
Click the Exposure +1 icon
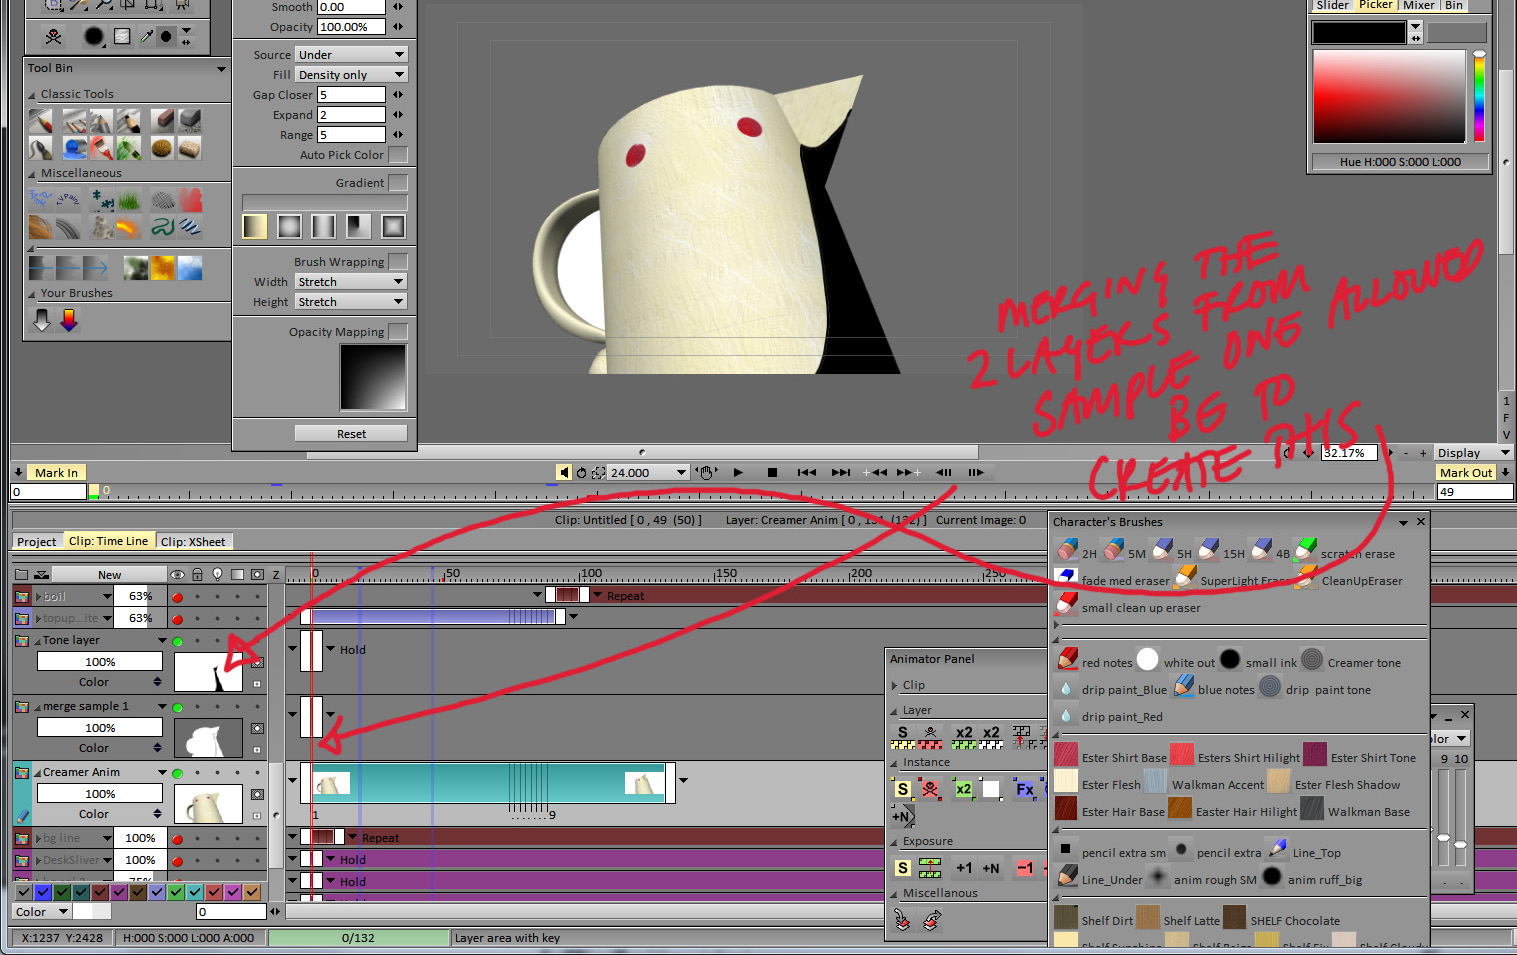point(964,868)
